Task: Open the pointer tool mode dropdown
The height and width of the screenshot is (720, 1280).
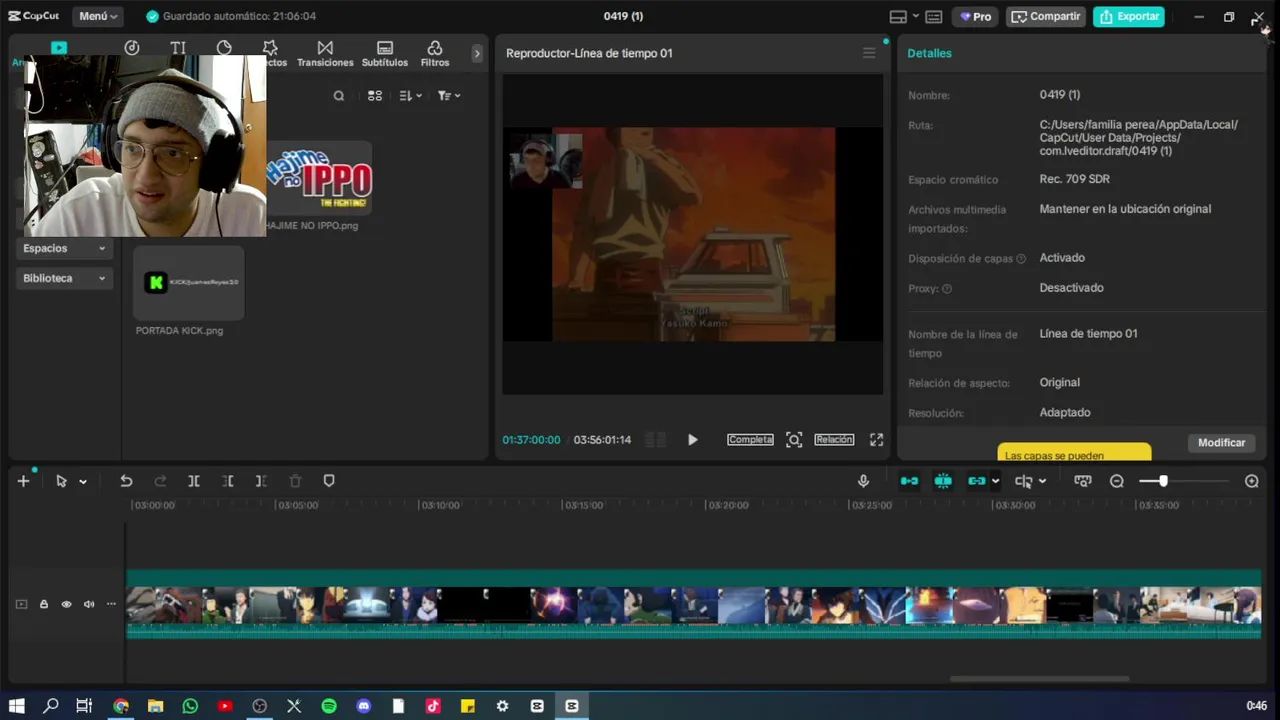Action: point(83,482)
